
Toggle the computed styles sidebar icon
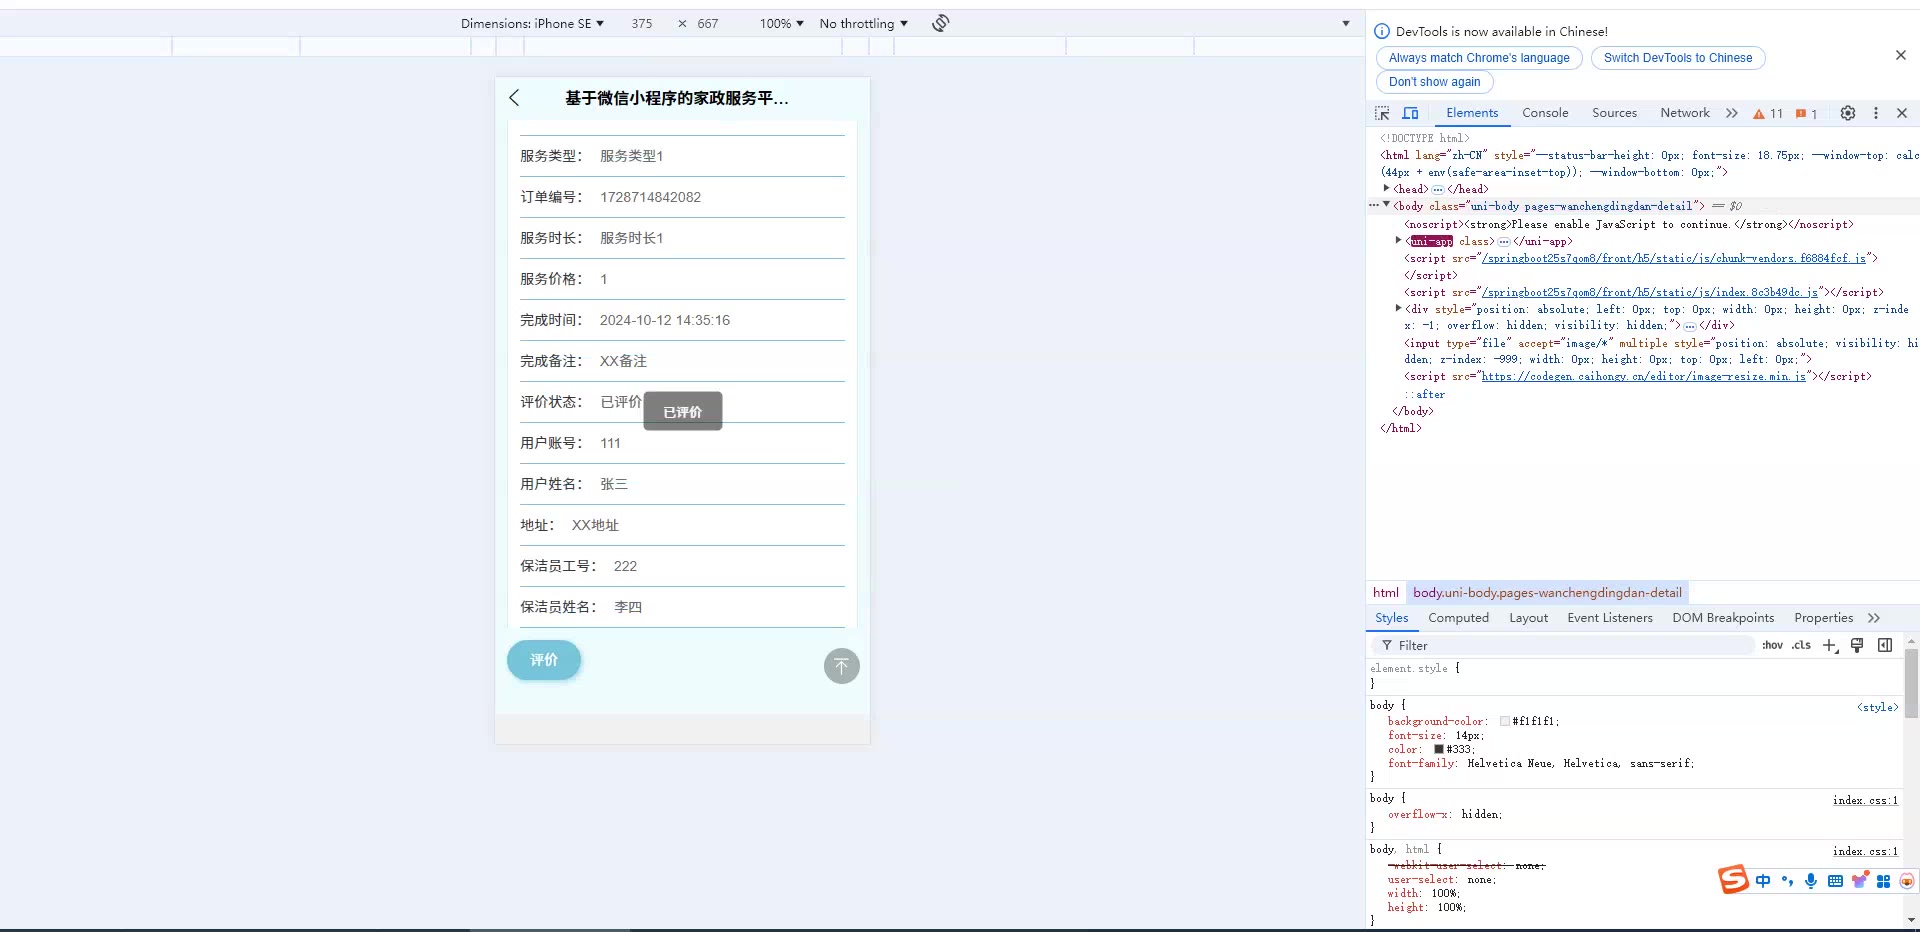click(x=1885, y=646)
